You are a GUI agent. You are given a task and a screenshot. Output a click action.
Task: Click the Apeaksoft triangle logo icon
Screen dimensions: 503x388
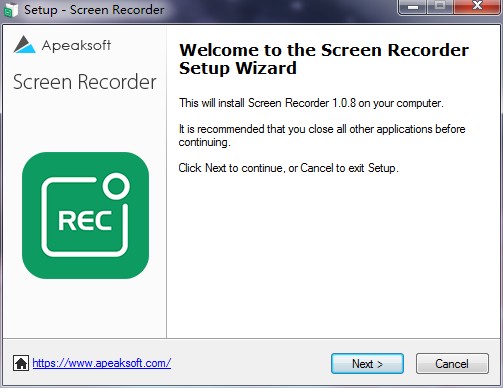(x=24, y=44)
